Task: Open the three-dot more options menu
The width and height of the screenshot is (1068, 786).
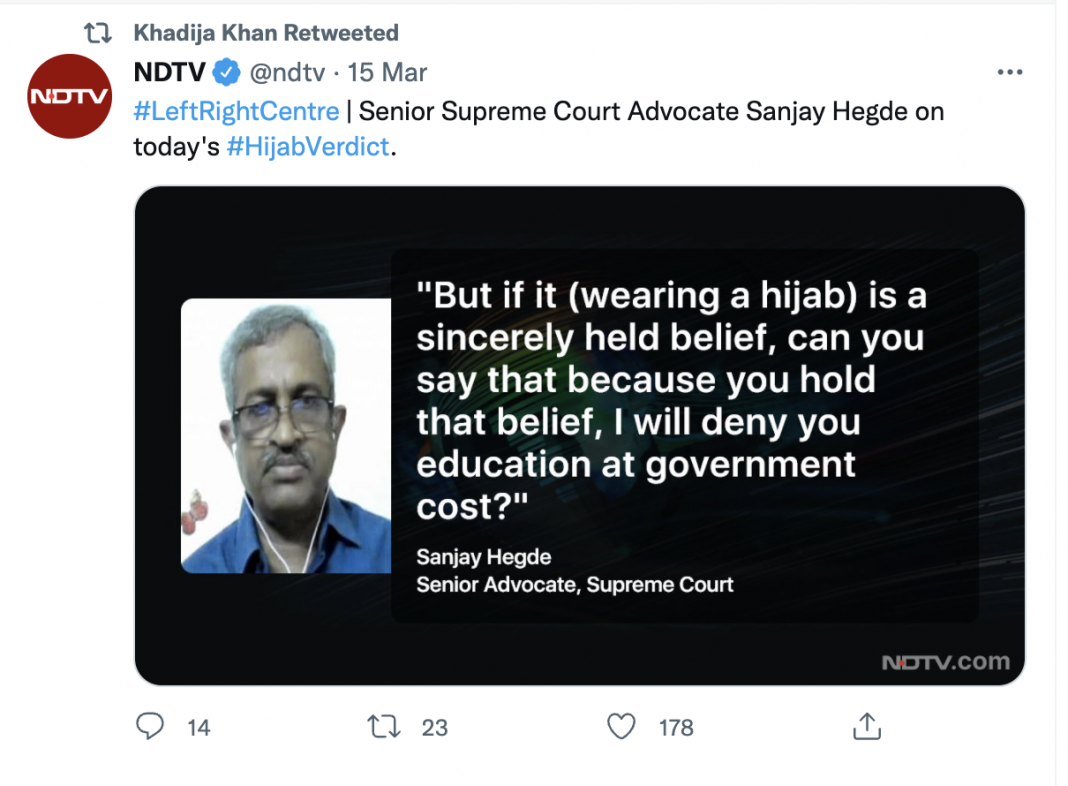Action: 1010,73
